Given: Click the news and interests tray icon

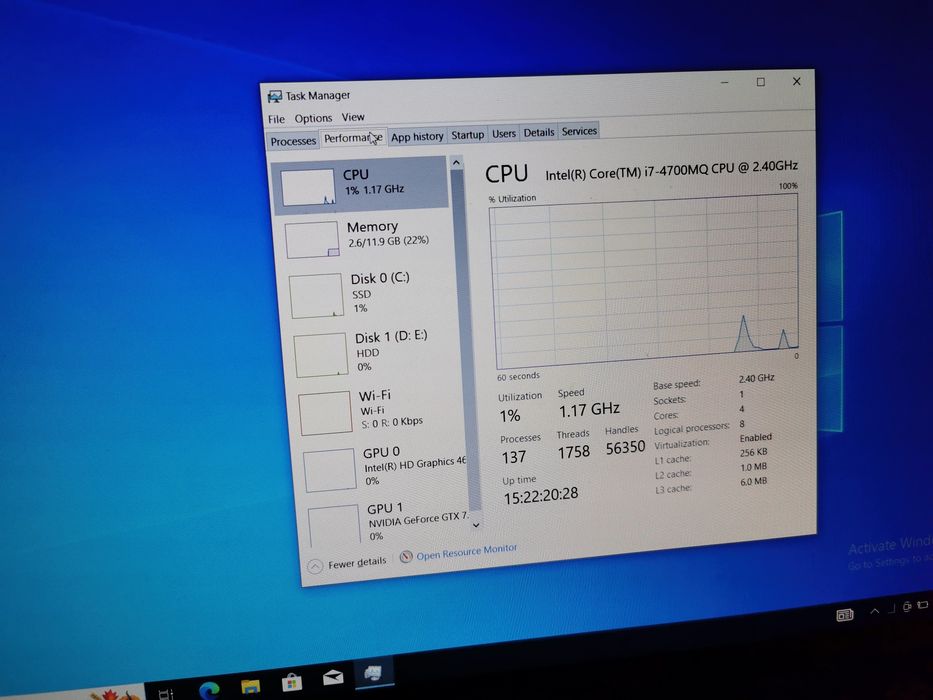Looking at the screenshot, I should (845, 615).
